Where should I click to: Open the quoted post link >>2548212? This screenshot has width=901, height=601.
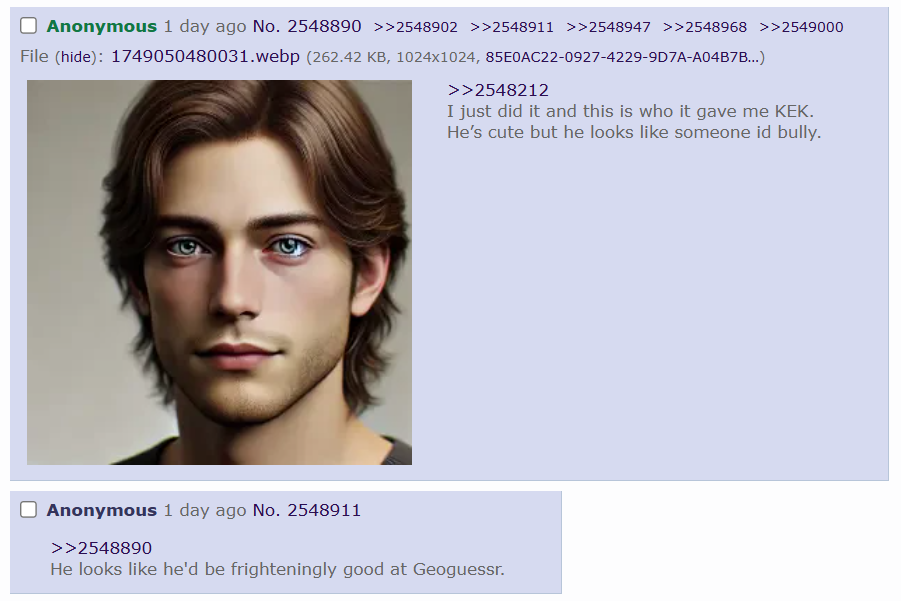pos(498,90)
